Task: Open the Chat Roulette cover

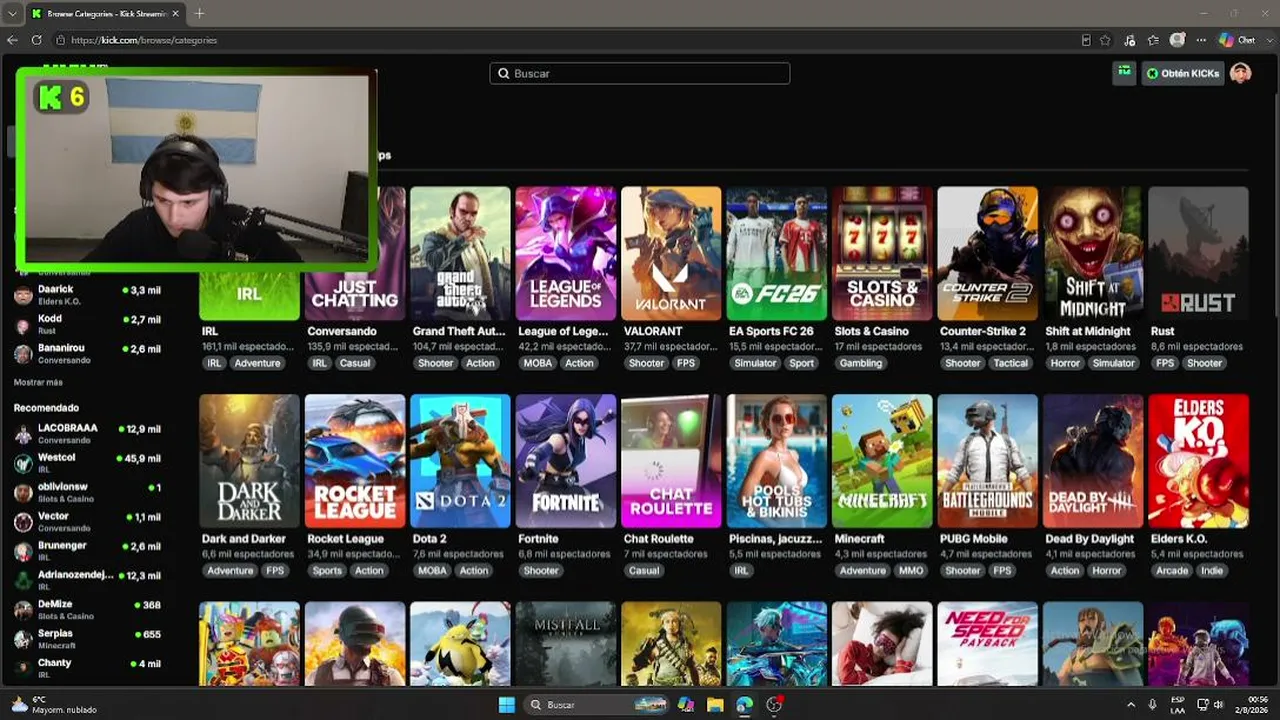Action: [x=671, y=461]
